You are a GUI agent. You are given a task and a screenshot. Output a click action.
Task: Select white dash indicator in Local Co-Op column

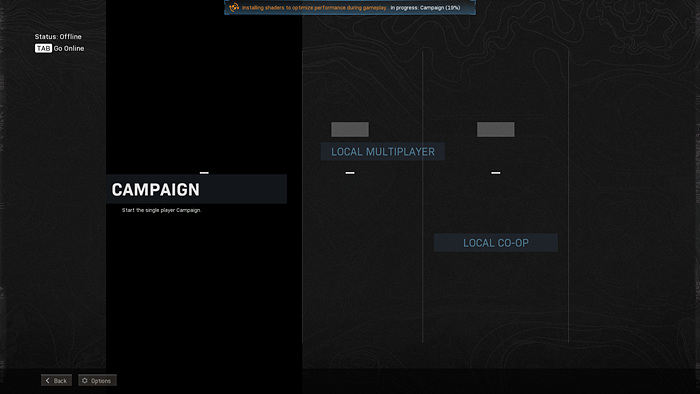pos(496,173)
